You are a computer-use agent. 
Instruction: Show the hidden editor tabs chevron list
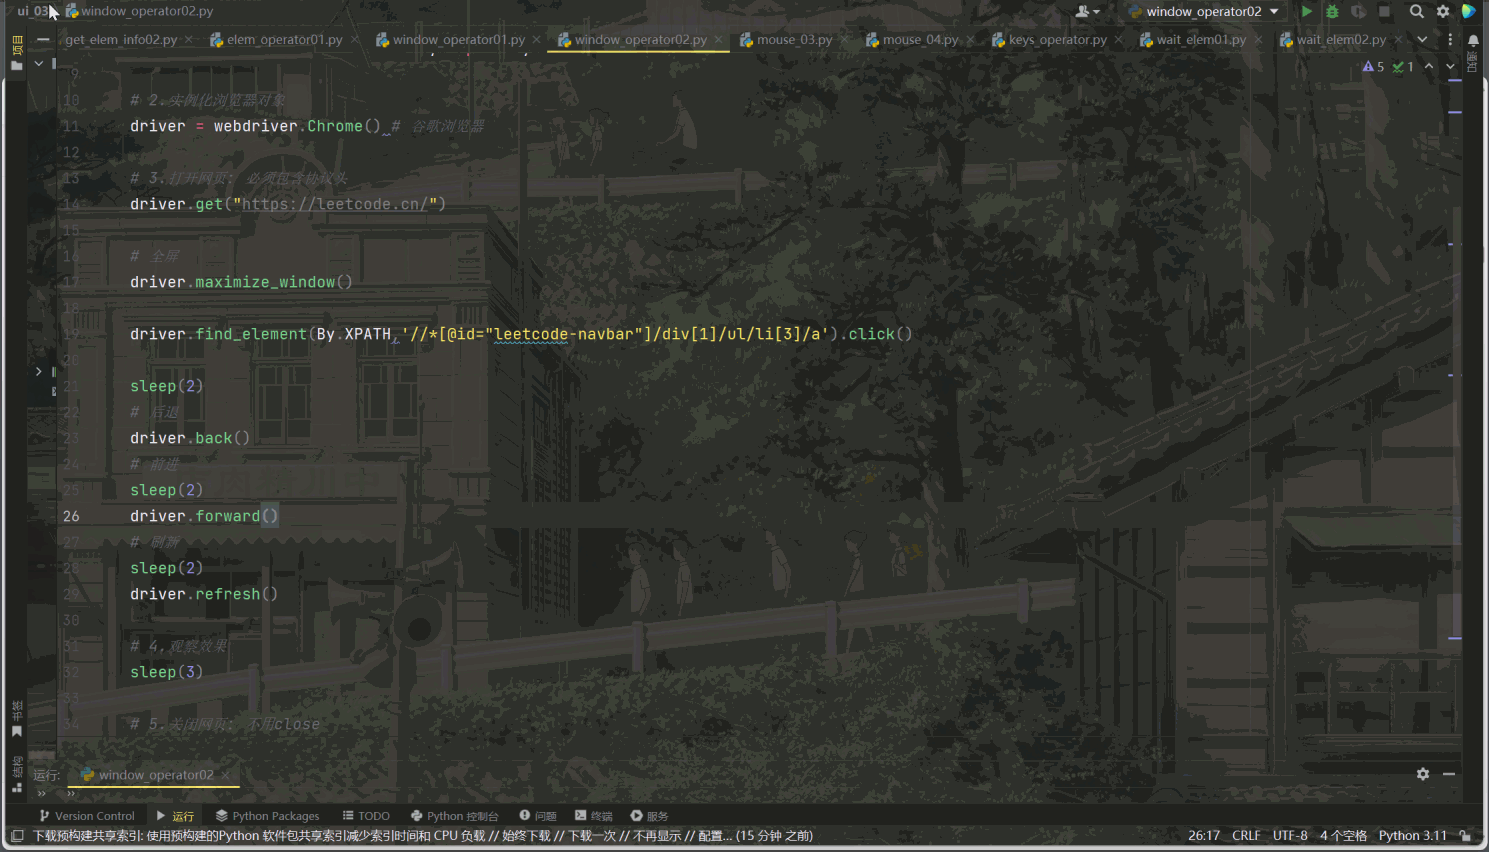(x=1422, y=39)
